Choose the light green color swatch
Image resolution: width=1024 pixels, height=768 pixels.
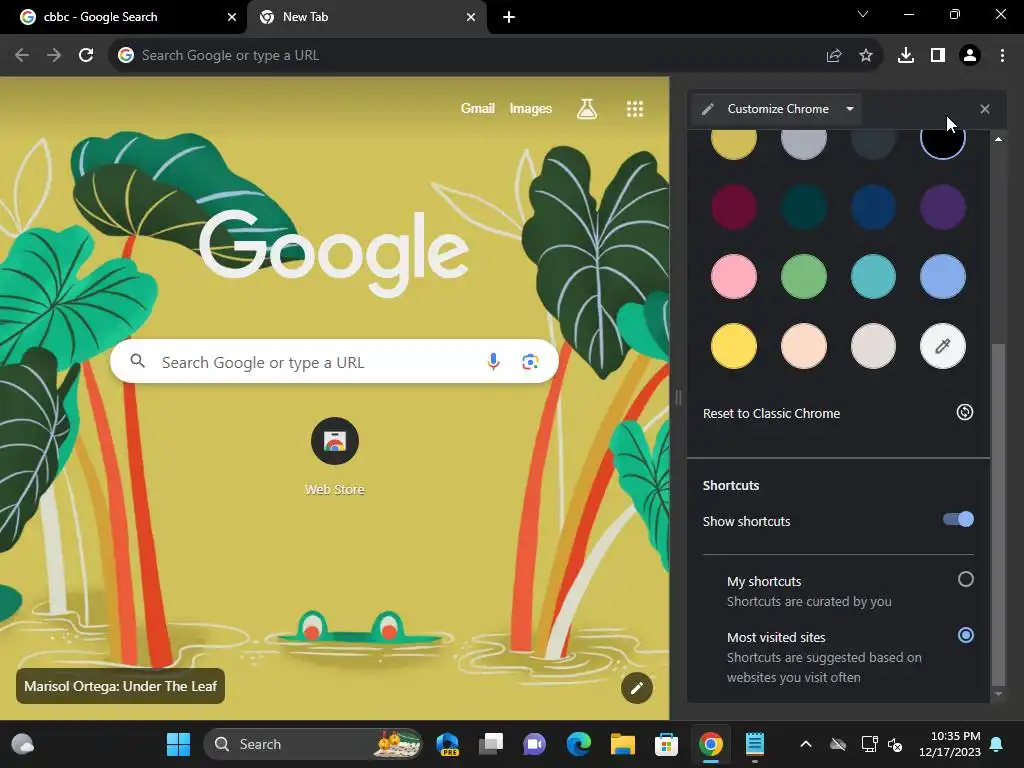pyautogui.click(x=803, y=276)
